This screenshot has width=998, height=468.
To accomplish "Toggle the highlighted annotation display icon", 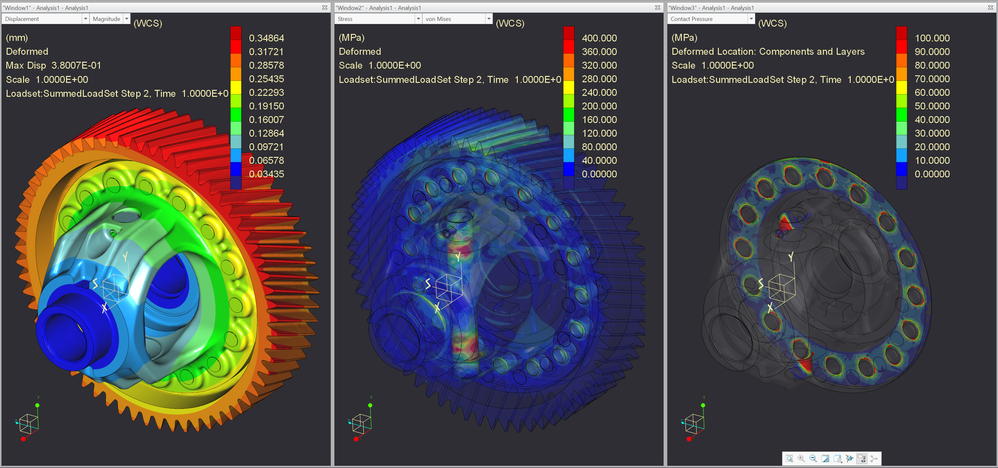I will click(861, 458).
